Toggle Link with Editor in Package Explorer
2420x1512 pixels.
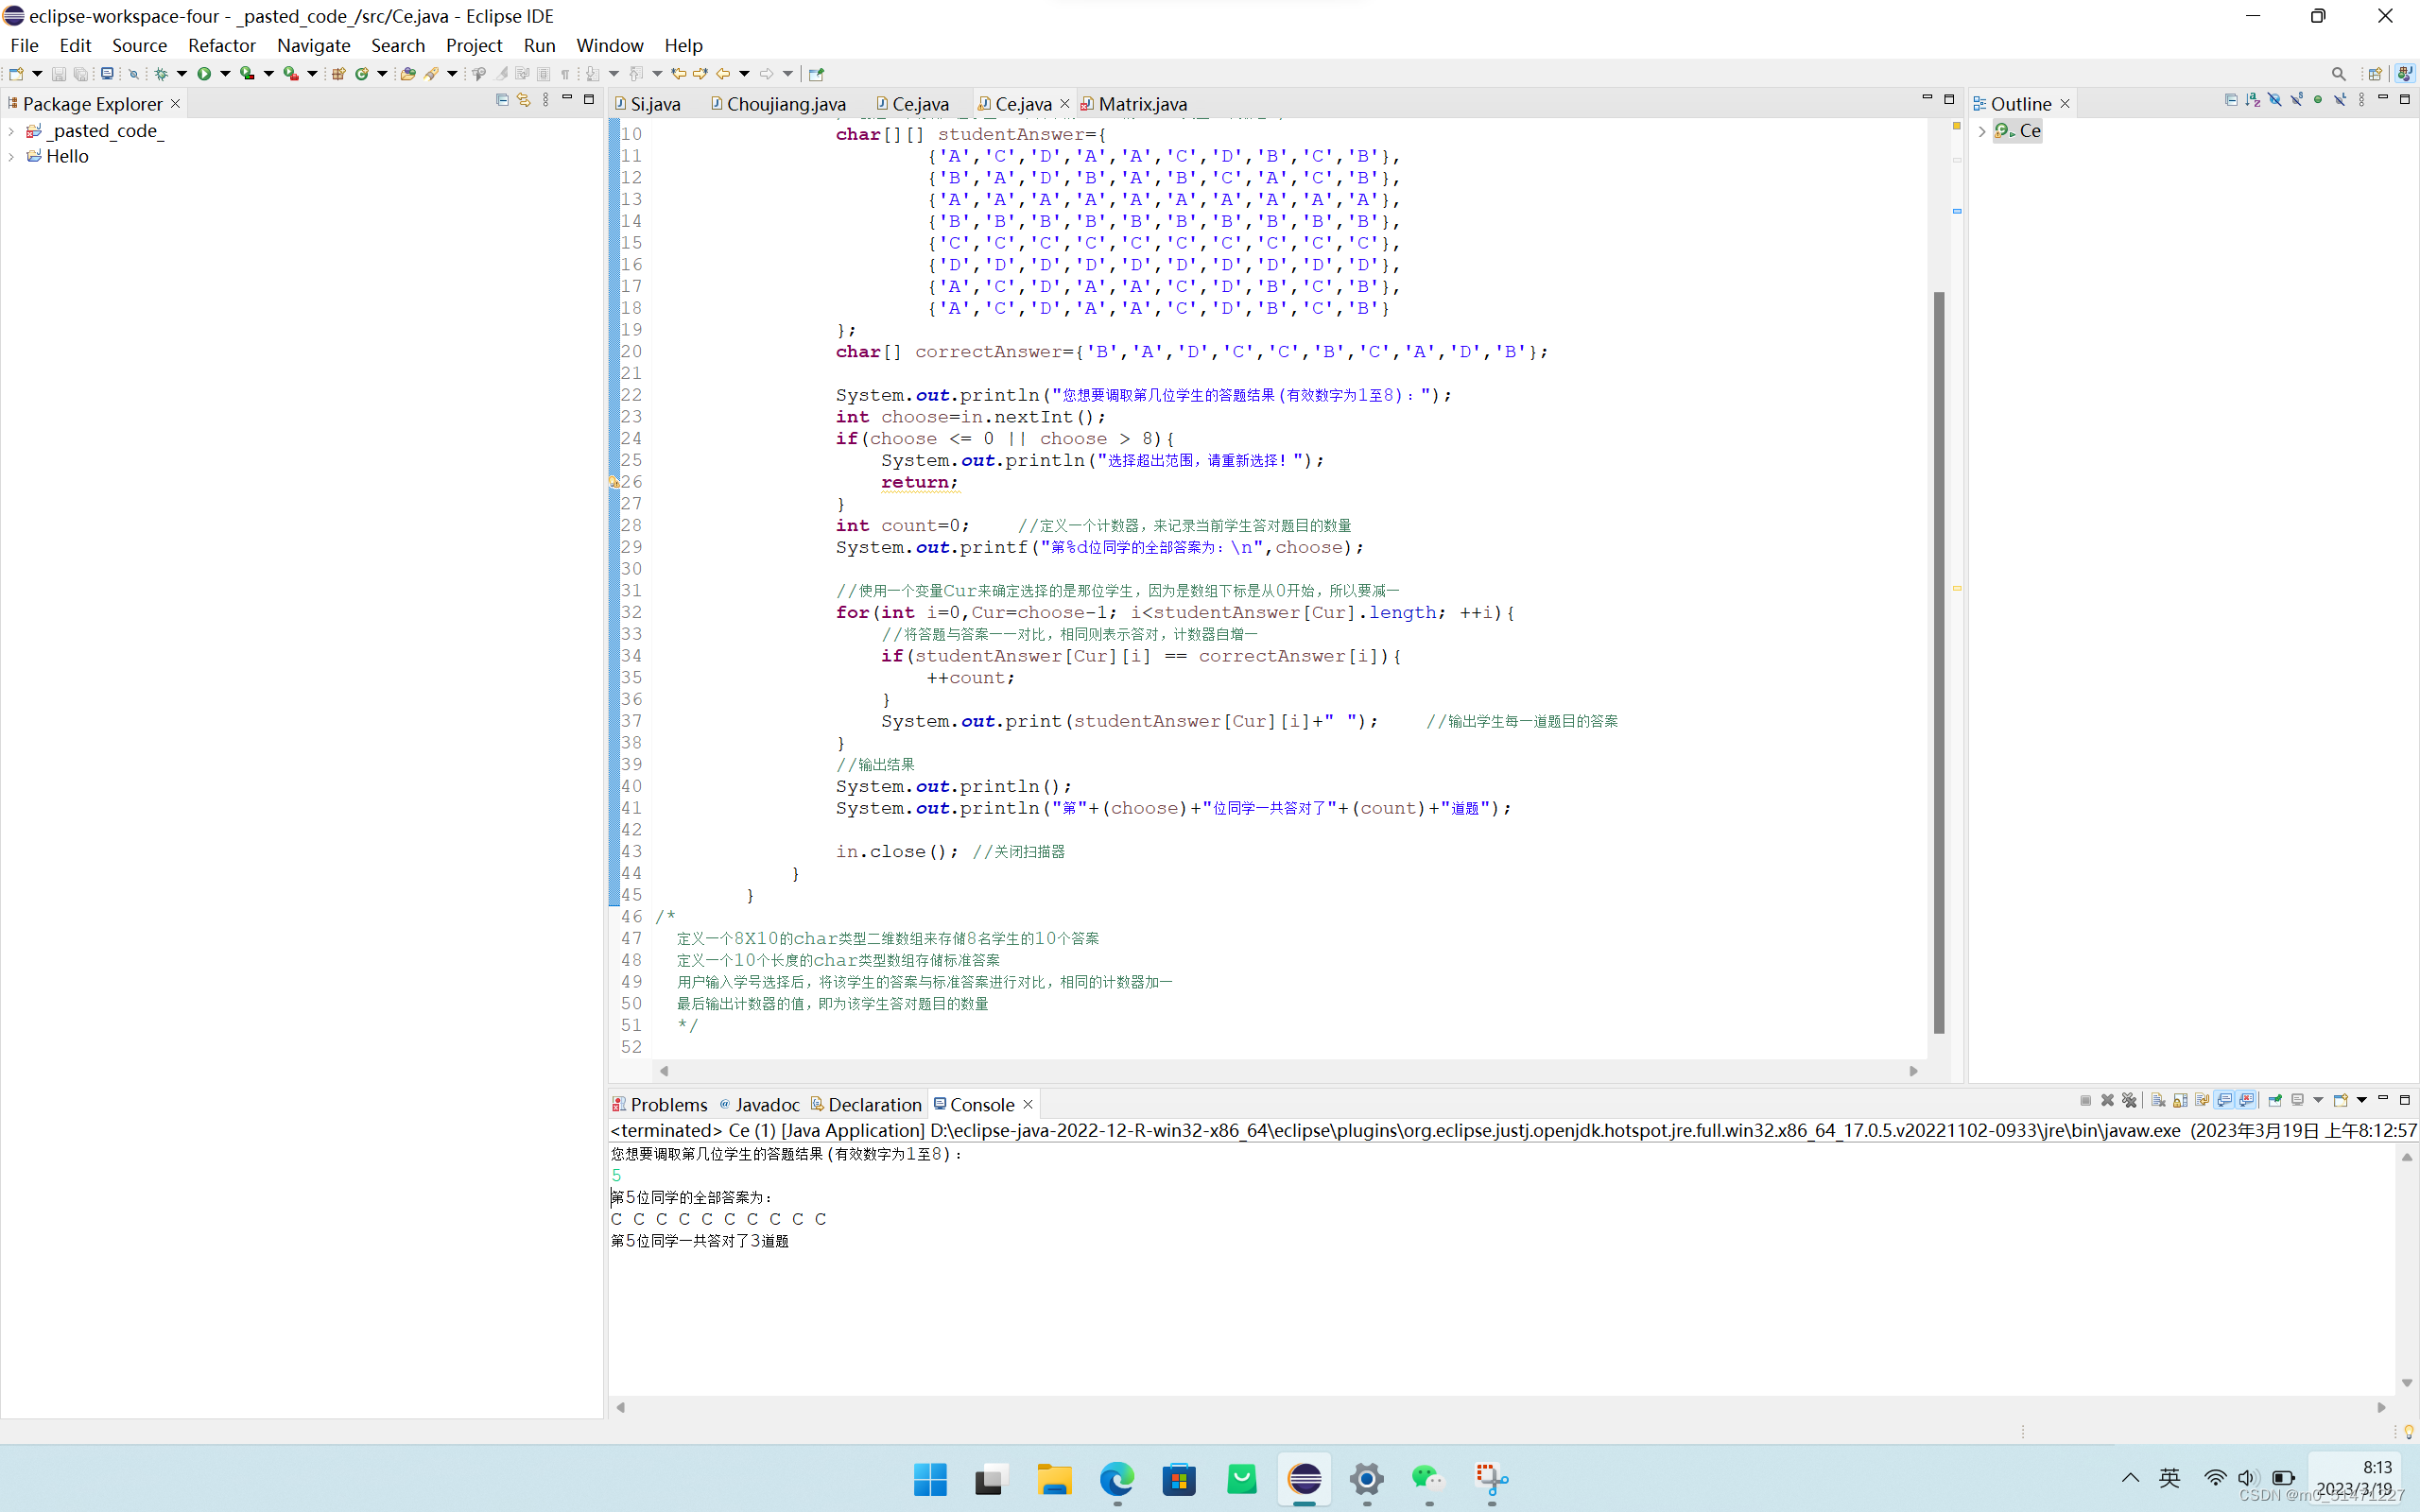click(523, 100)
